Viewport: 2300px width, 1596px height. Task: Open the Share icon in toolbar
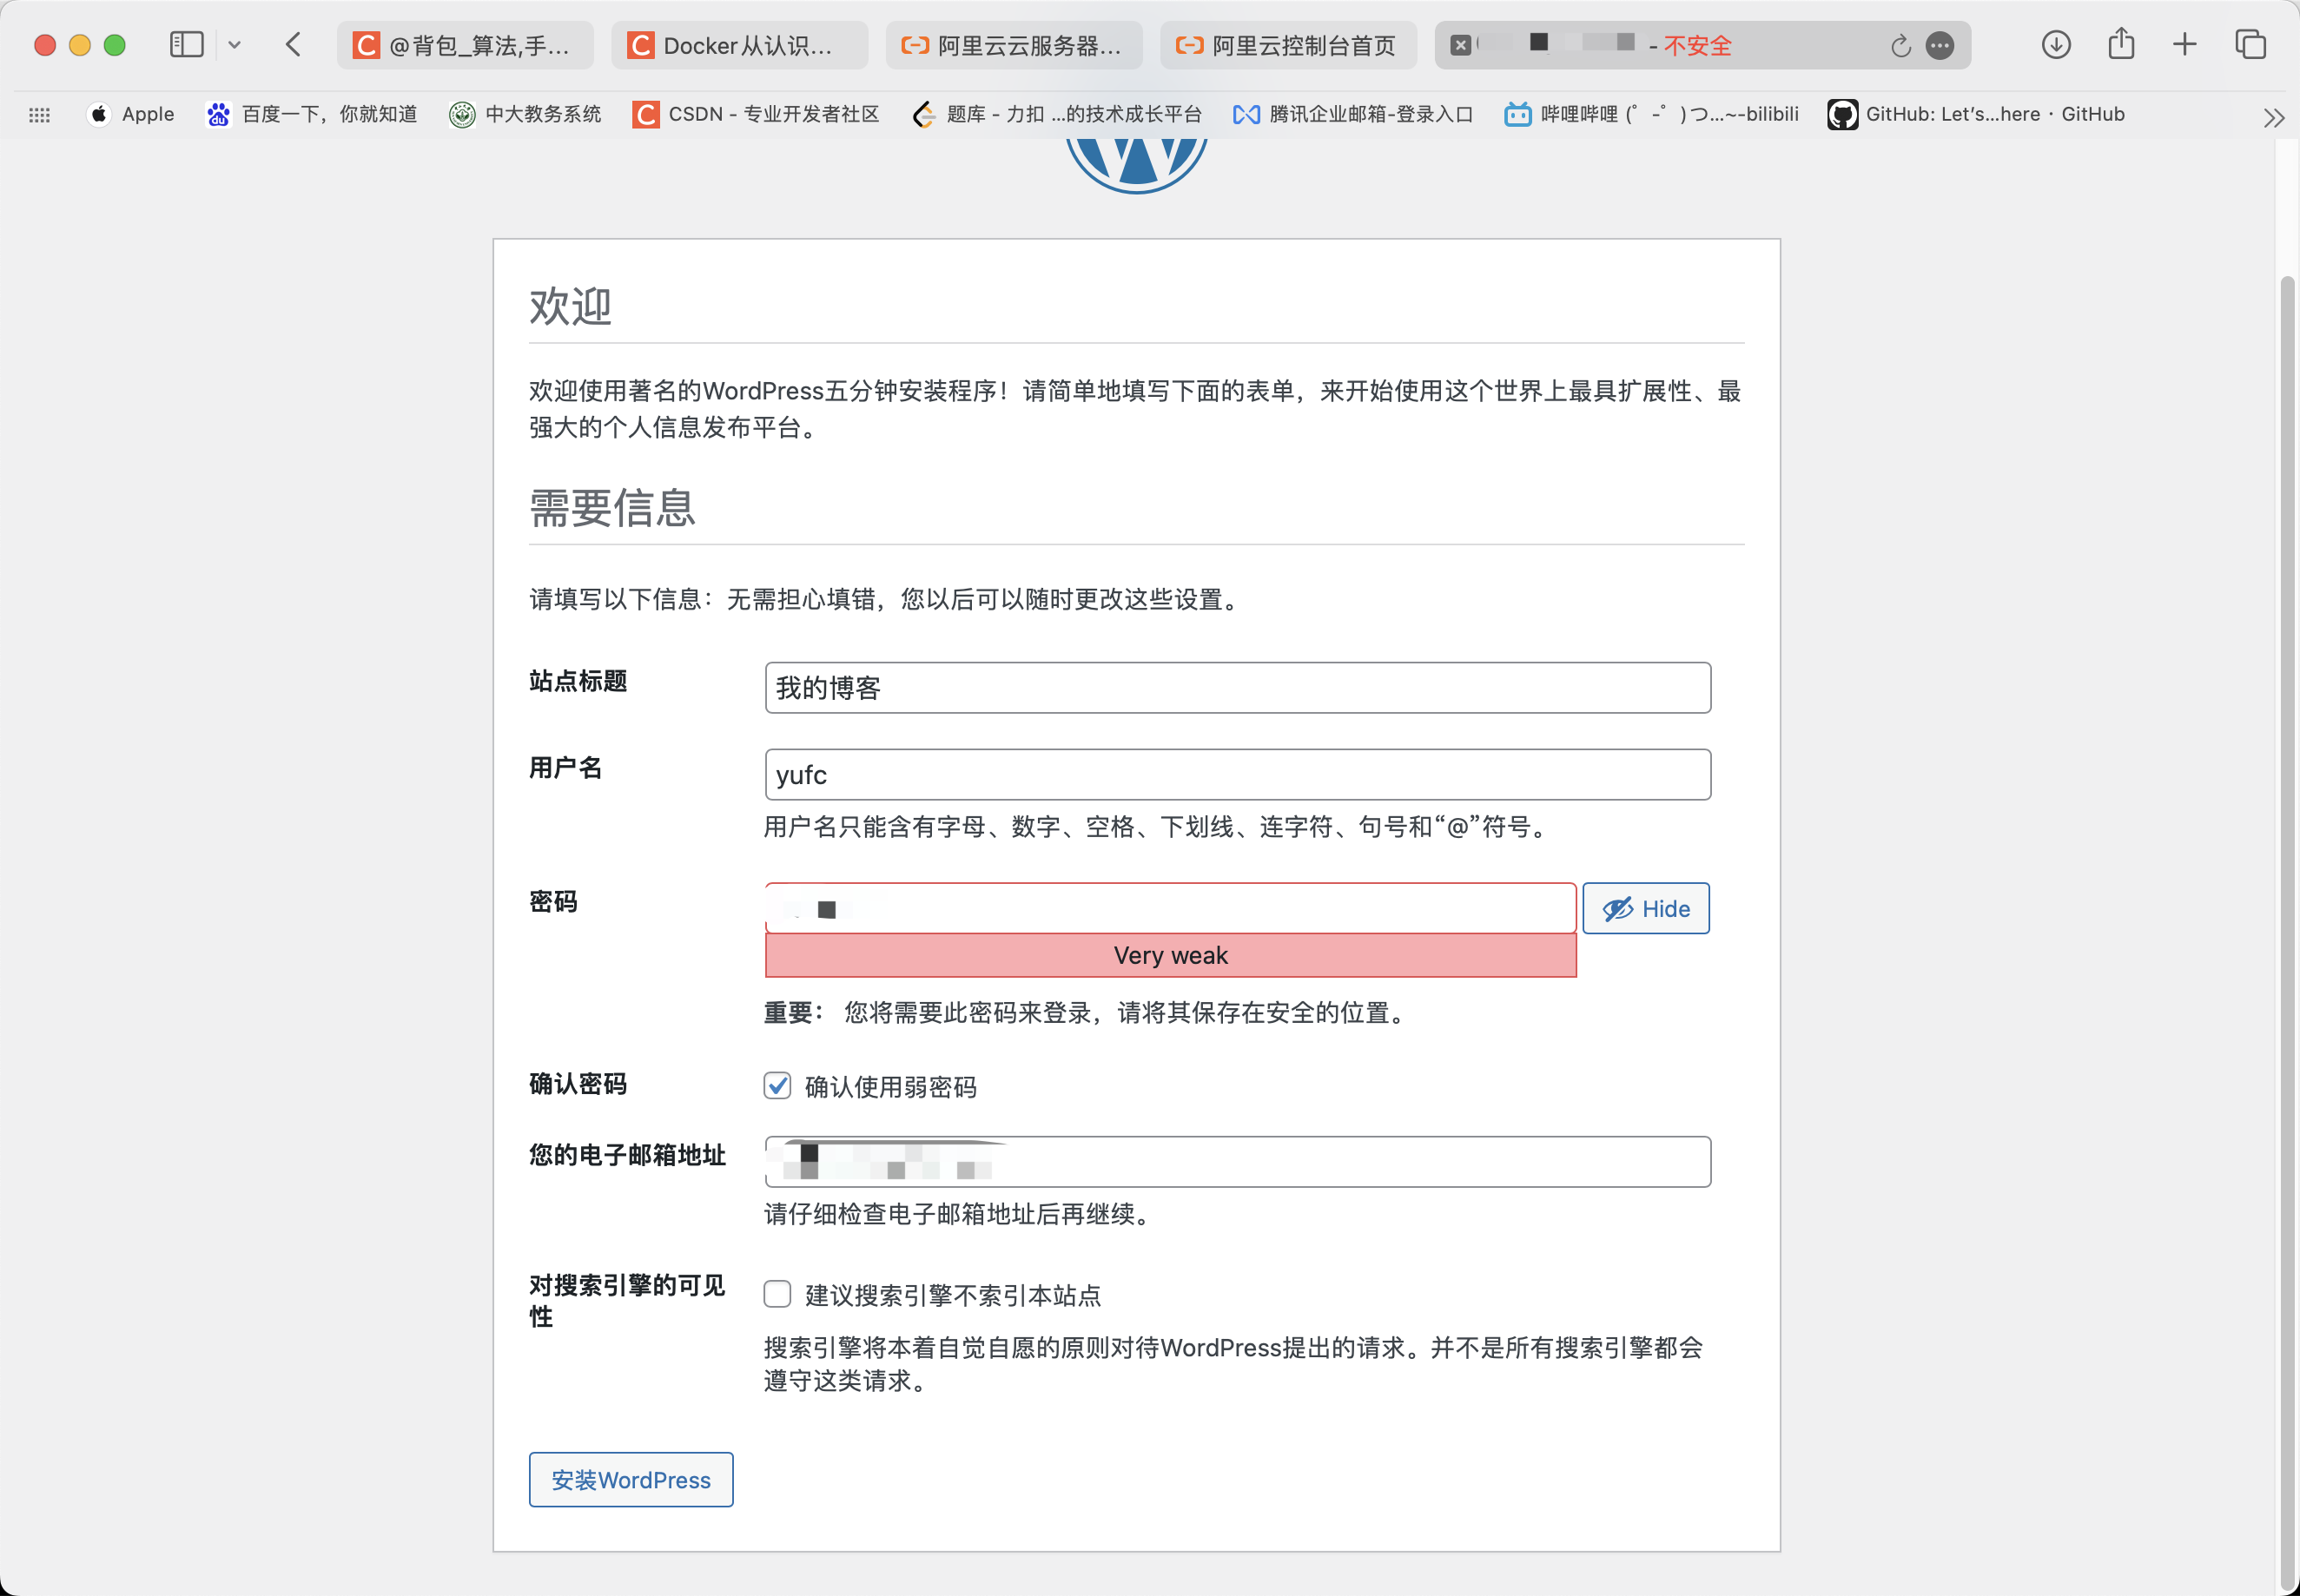(x=2120, y=45)
